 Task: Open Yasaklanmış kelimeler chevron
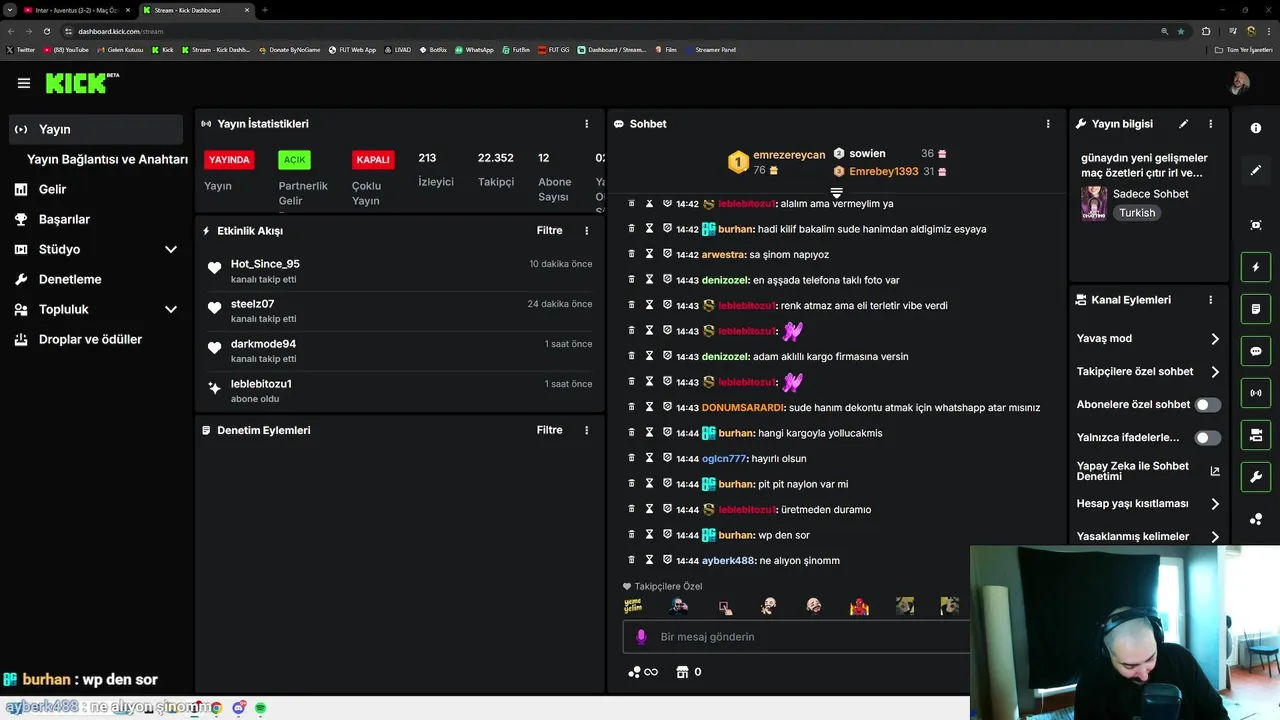pos(1215,537)
